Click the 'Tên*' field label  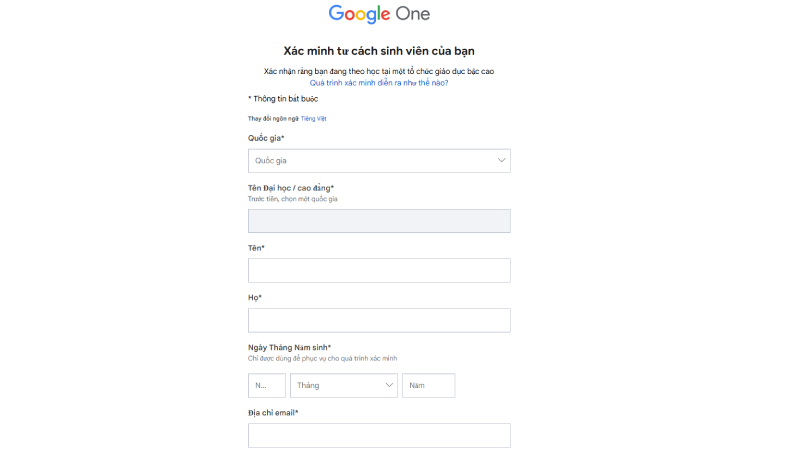pyautogui.click(x=256, y=247)
